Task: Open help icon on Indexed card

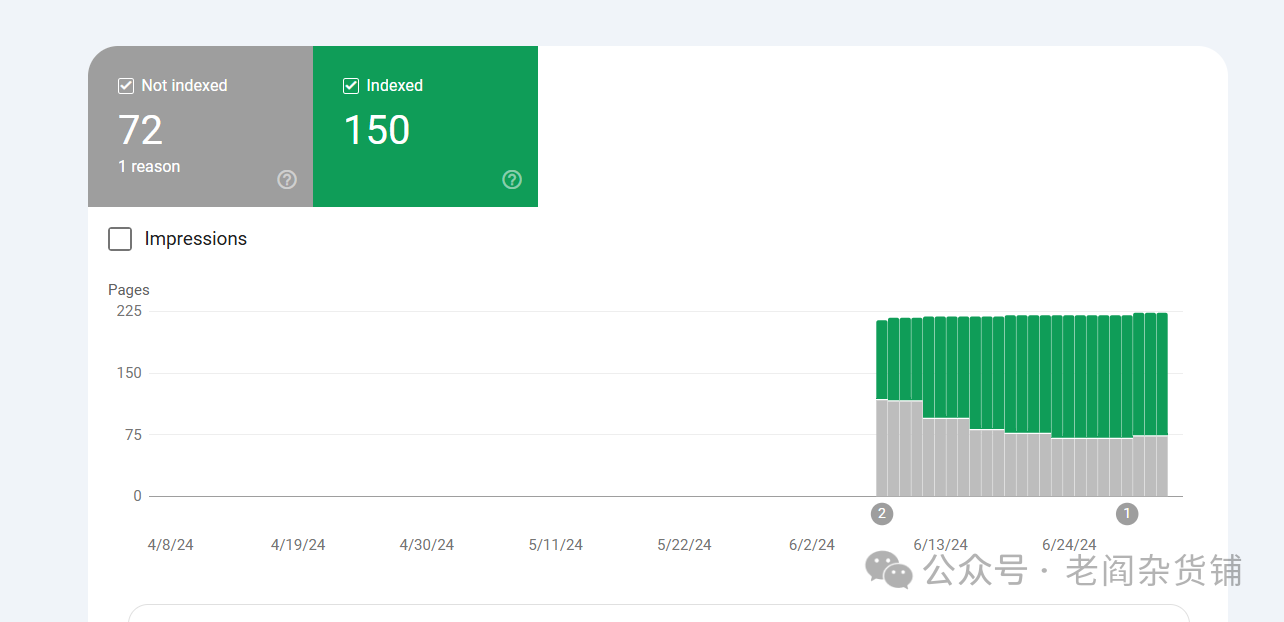Action: point(512,180)
